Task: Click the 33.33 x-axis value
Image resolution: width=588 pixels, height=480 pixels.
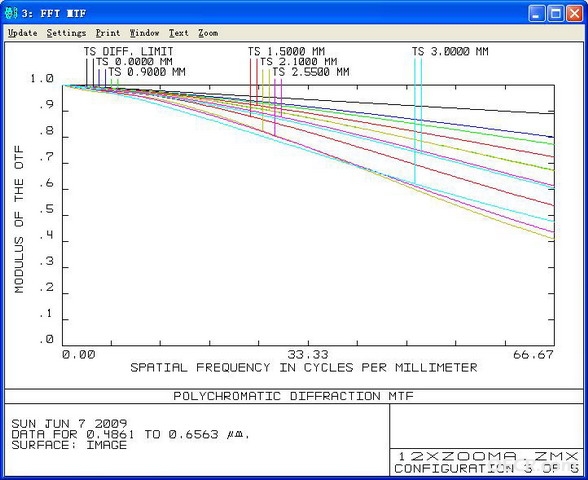Action: (x=308, y=354)
